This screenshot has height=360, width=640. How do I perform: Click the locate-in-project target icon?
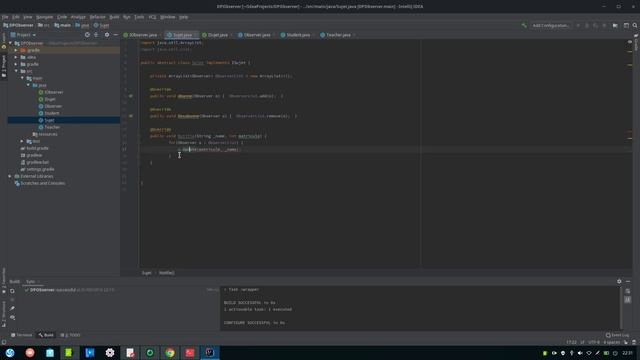(87, 35)
